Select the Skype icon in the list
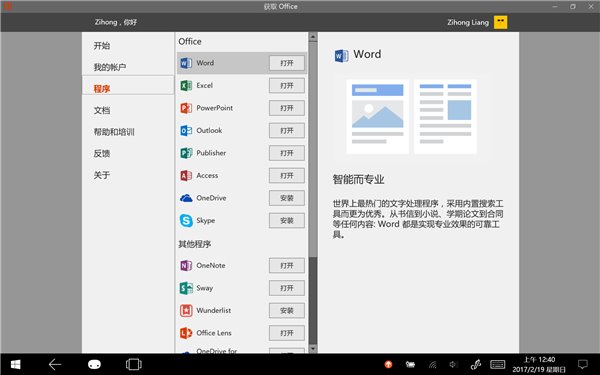Screen dimensions: 600x375 pyautogui.click(x=186, y=220)
